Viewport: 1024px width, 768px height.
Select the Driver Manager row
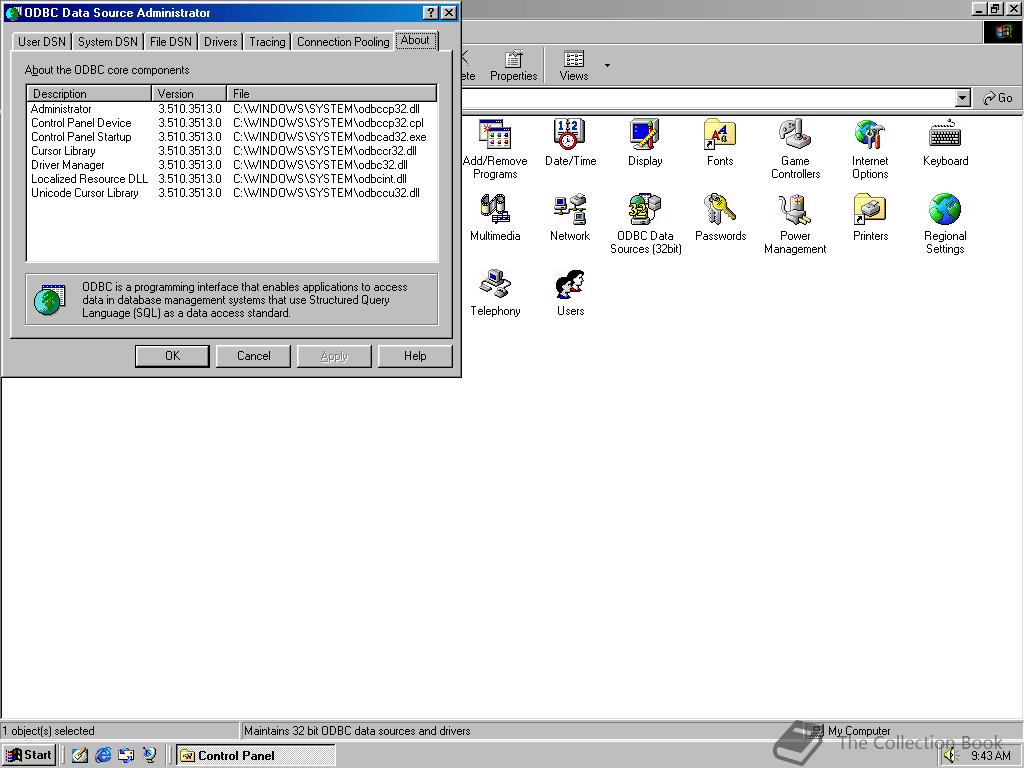pyautogui.click(x=232, y=165)
